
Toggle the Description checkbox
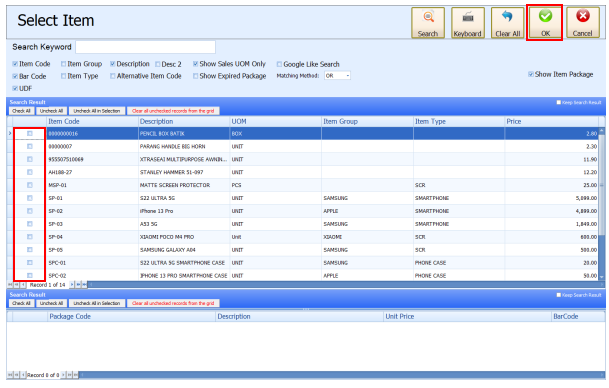tap(112, 64)
